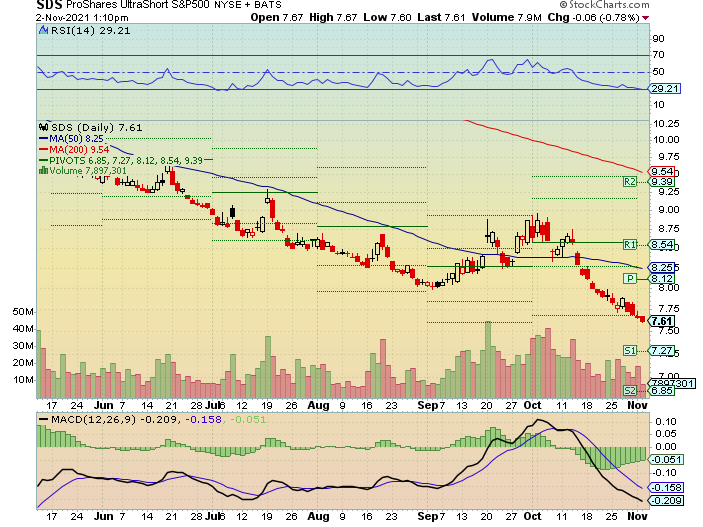Click the 6.85 pivot value on right axis
Viewport: 703px width, 527px height.
click(x=662, y=391)
